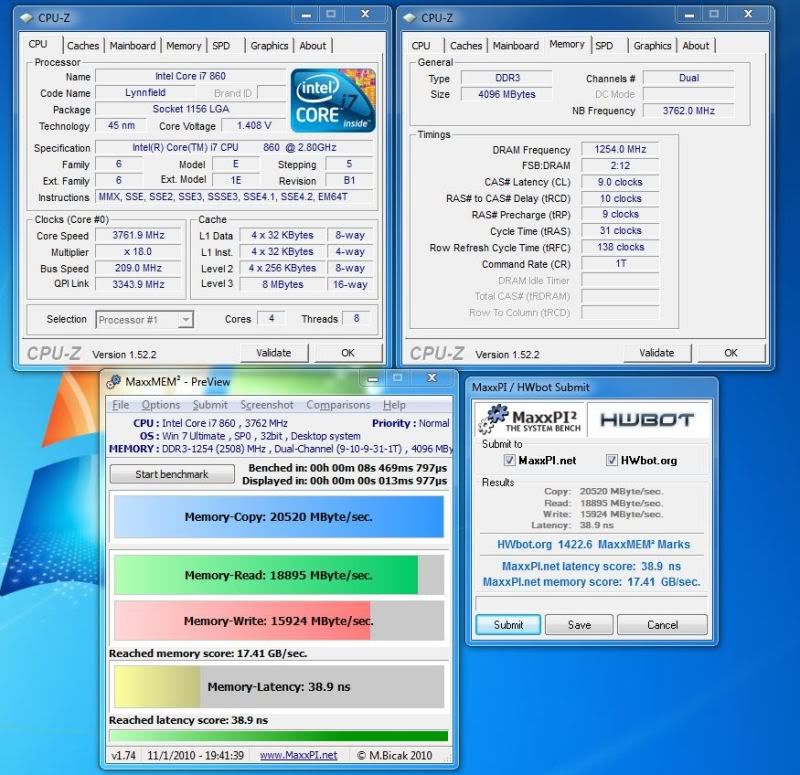Open the www.MaxxPI.net link
This screenshot has width=800, height=775.
tap(298, 755)
